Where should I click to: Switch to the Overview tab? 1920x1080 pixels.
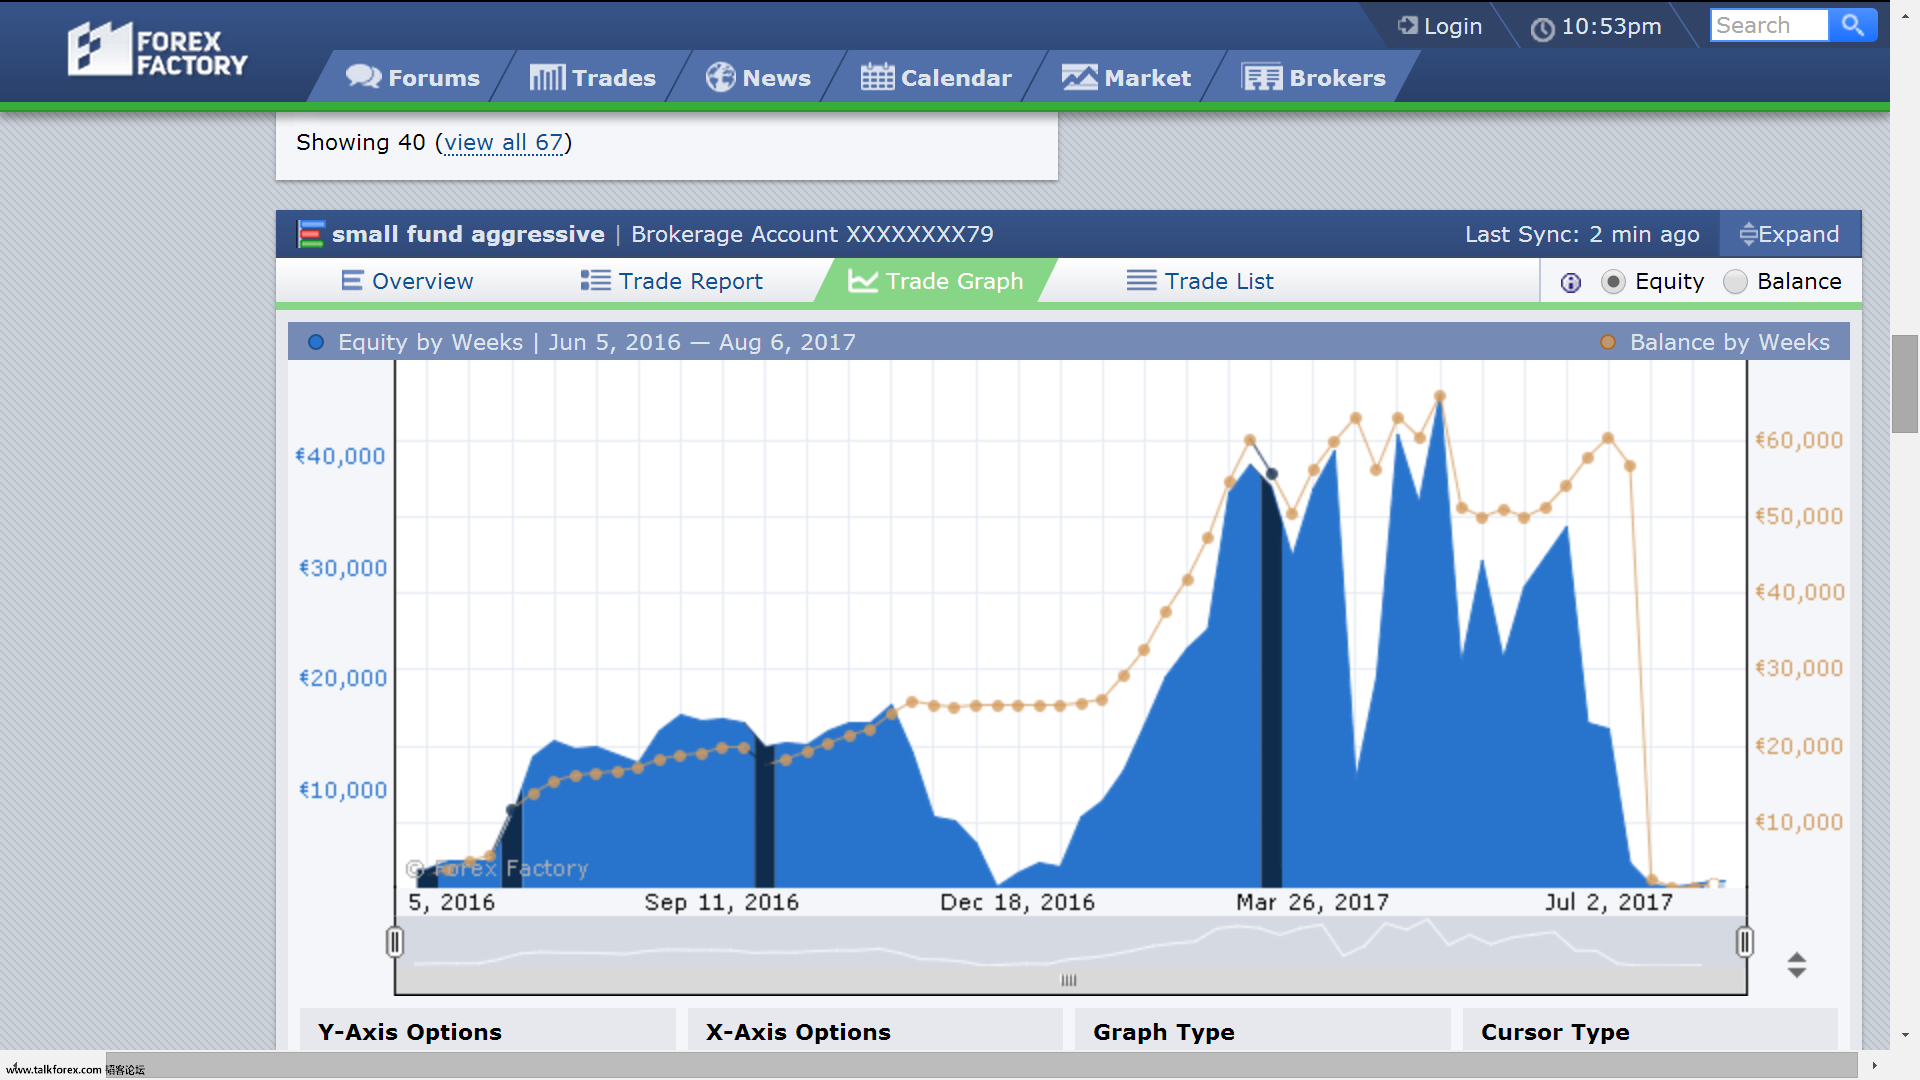pos(407,281)
